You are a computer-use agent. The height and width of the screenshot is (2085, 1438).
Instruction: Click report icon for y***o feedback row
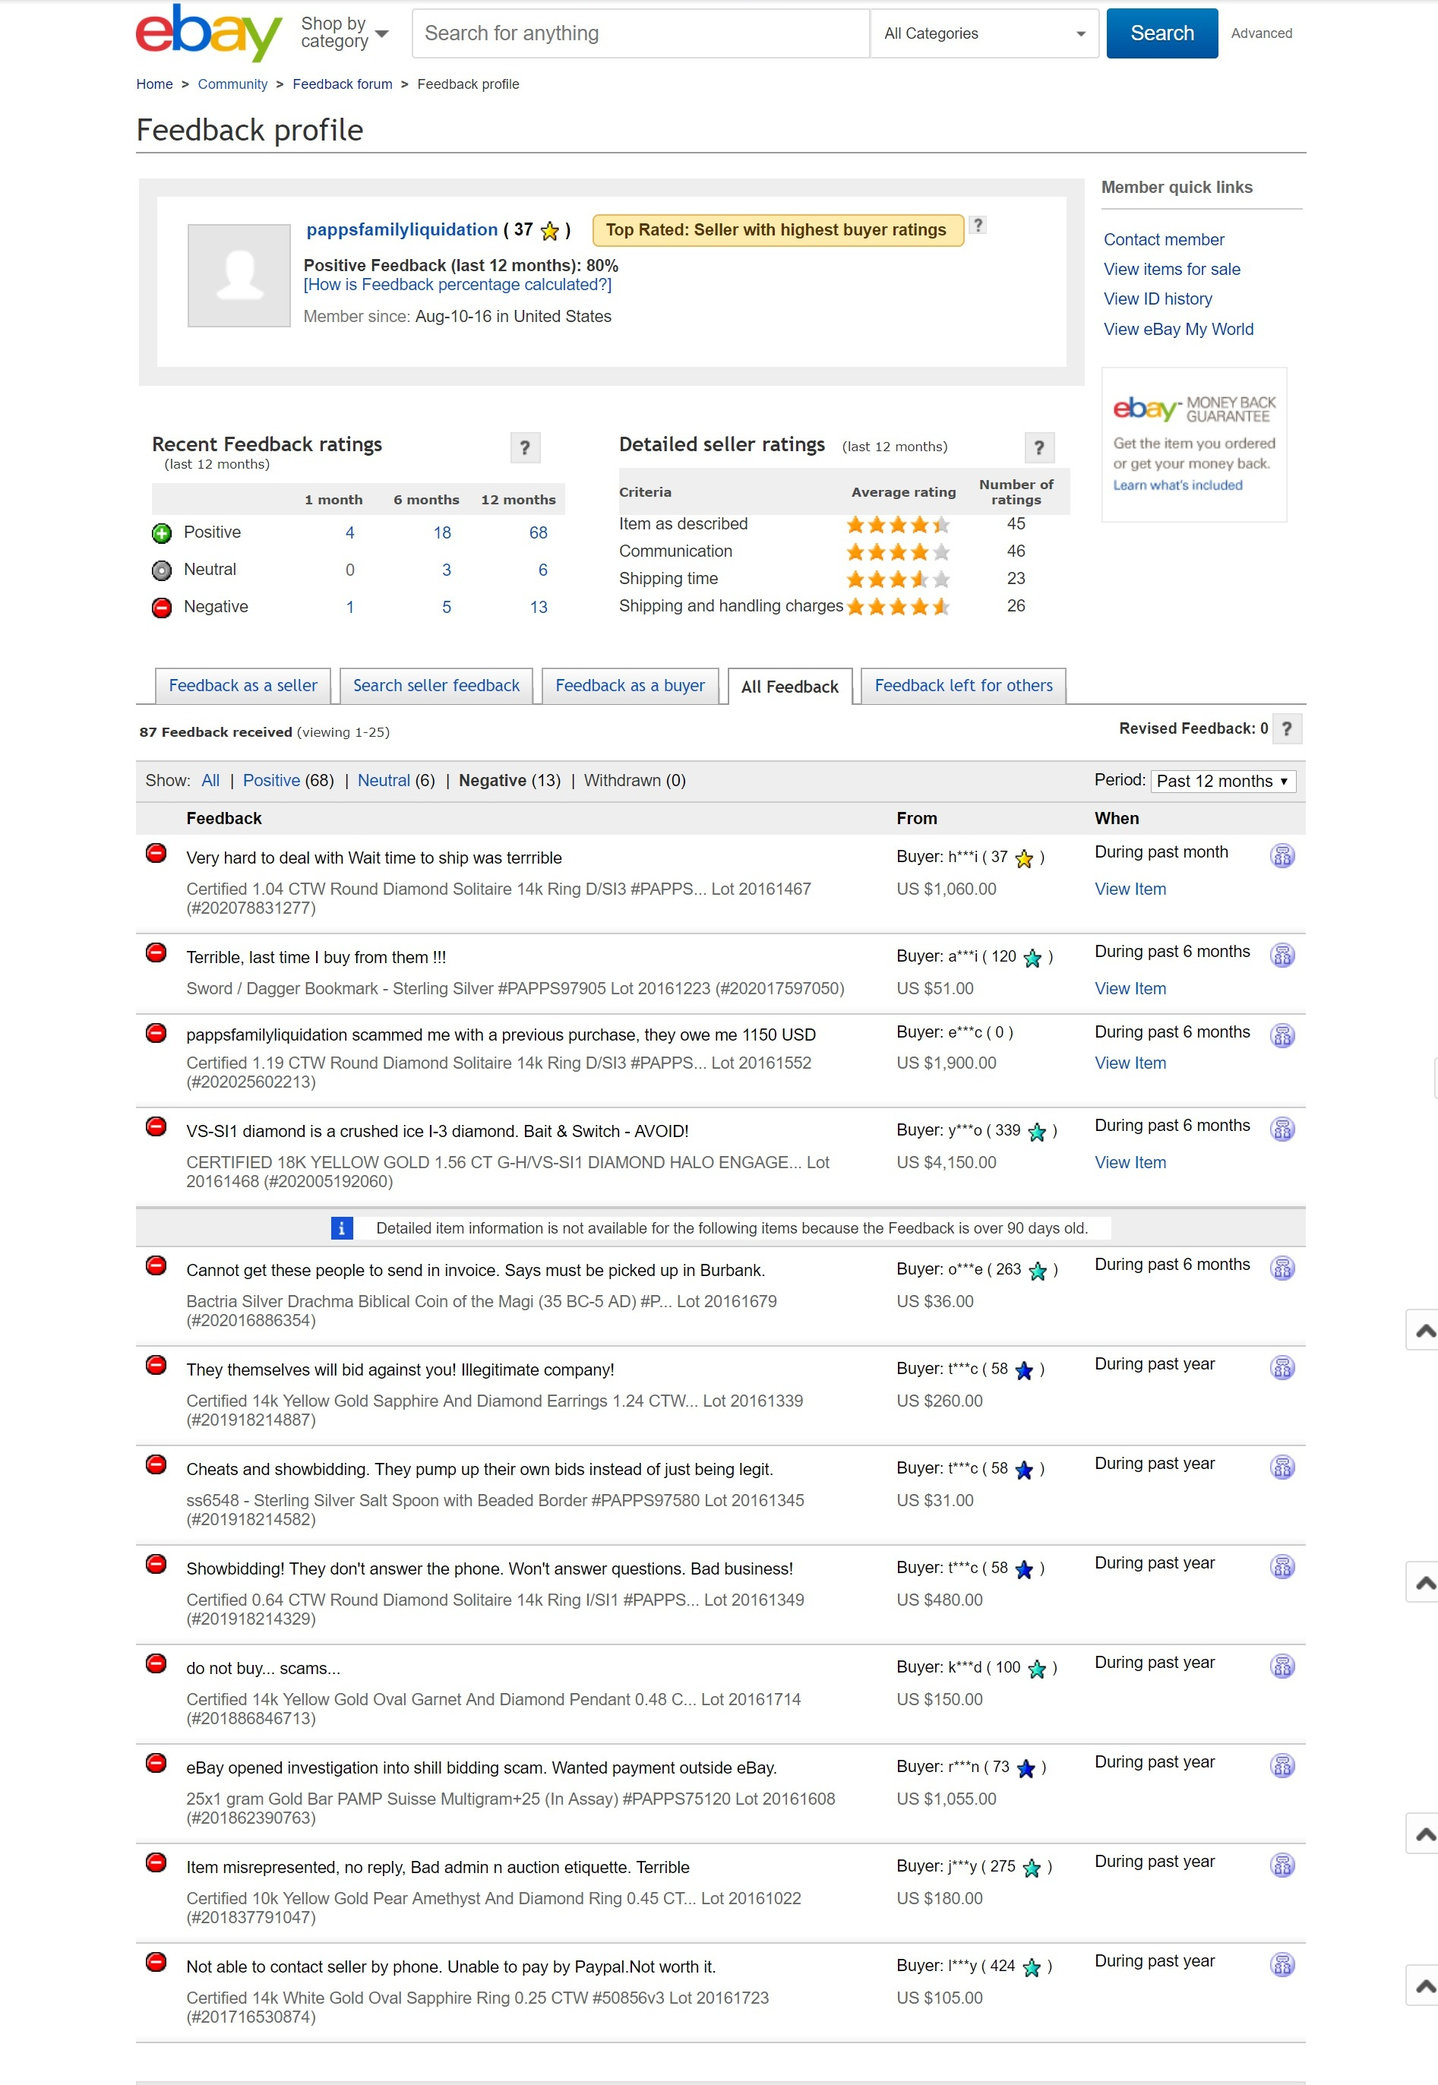click(x=1282, y=1129)
